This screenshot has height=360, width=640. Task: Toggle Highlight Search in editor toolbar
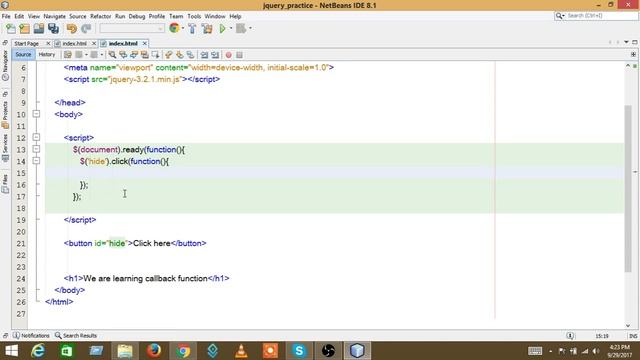pos(144,55)
